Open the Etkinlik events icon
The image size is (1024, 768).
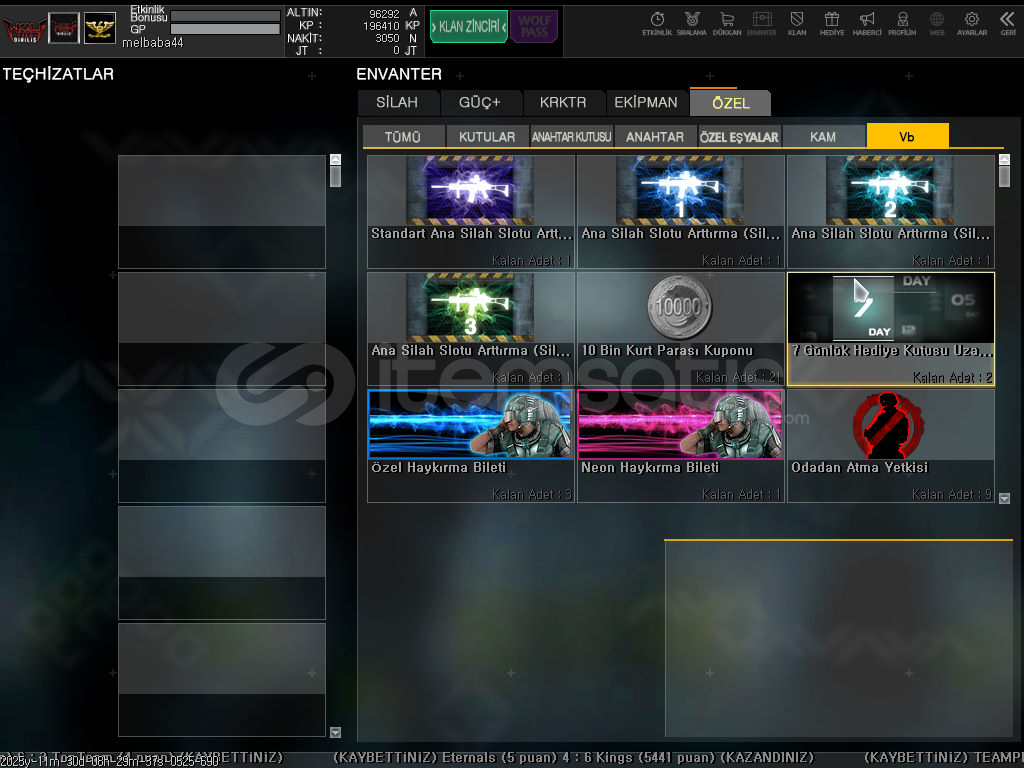(x=657, y=23)
